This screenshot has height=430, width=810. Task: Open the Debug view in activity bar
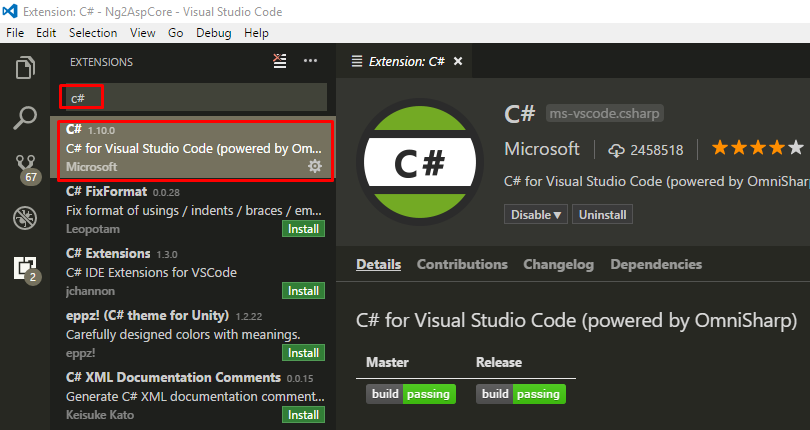[x=25, y=218]
